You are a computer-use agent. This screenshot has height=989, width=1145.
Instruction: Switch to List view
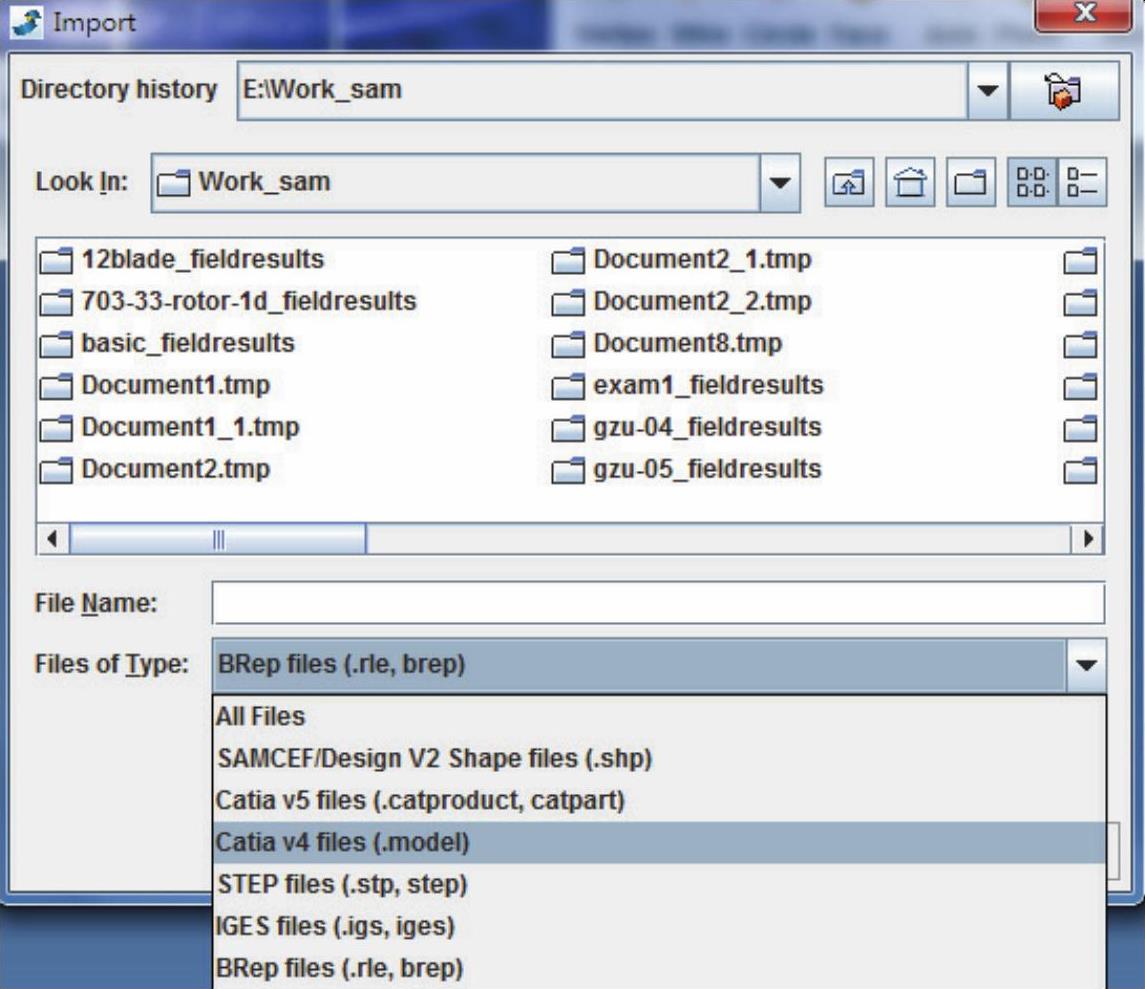[x=1031, y=183]
